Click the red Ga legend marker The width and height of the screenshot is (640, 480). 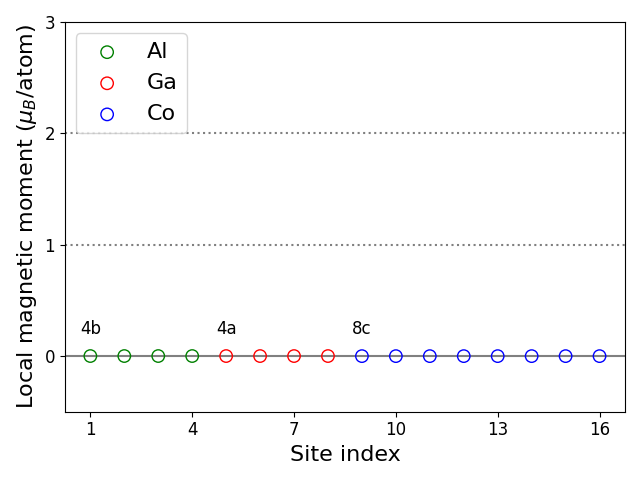[x=107, y=83]
